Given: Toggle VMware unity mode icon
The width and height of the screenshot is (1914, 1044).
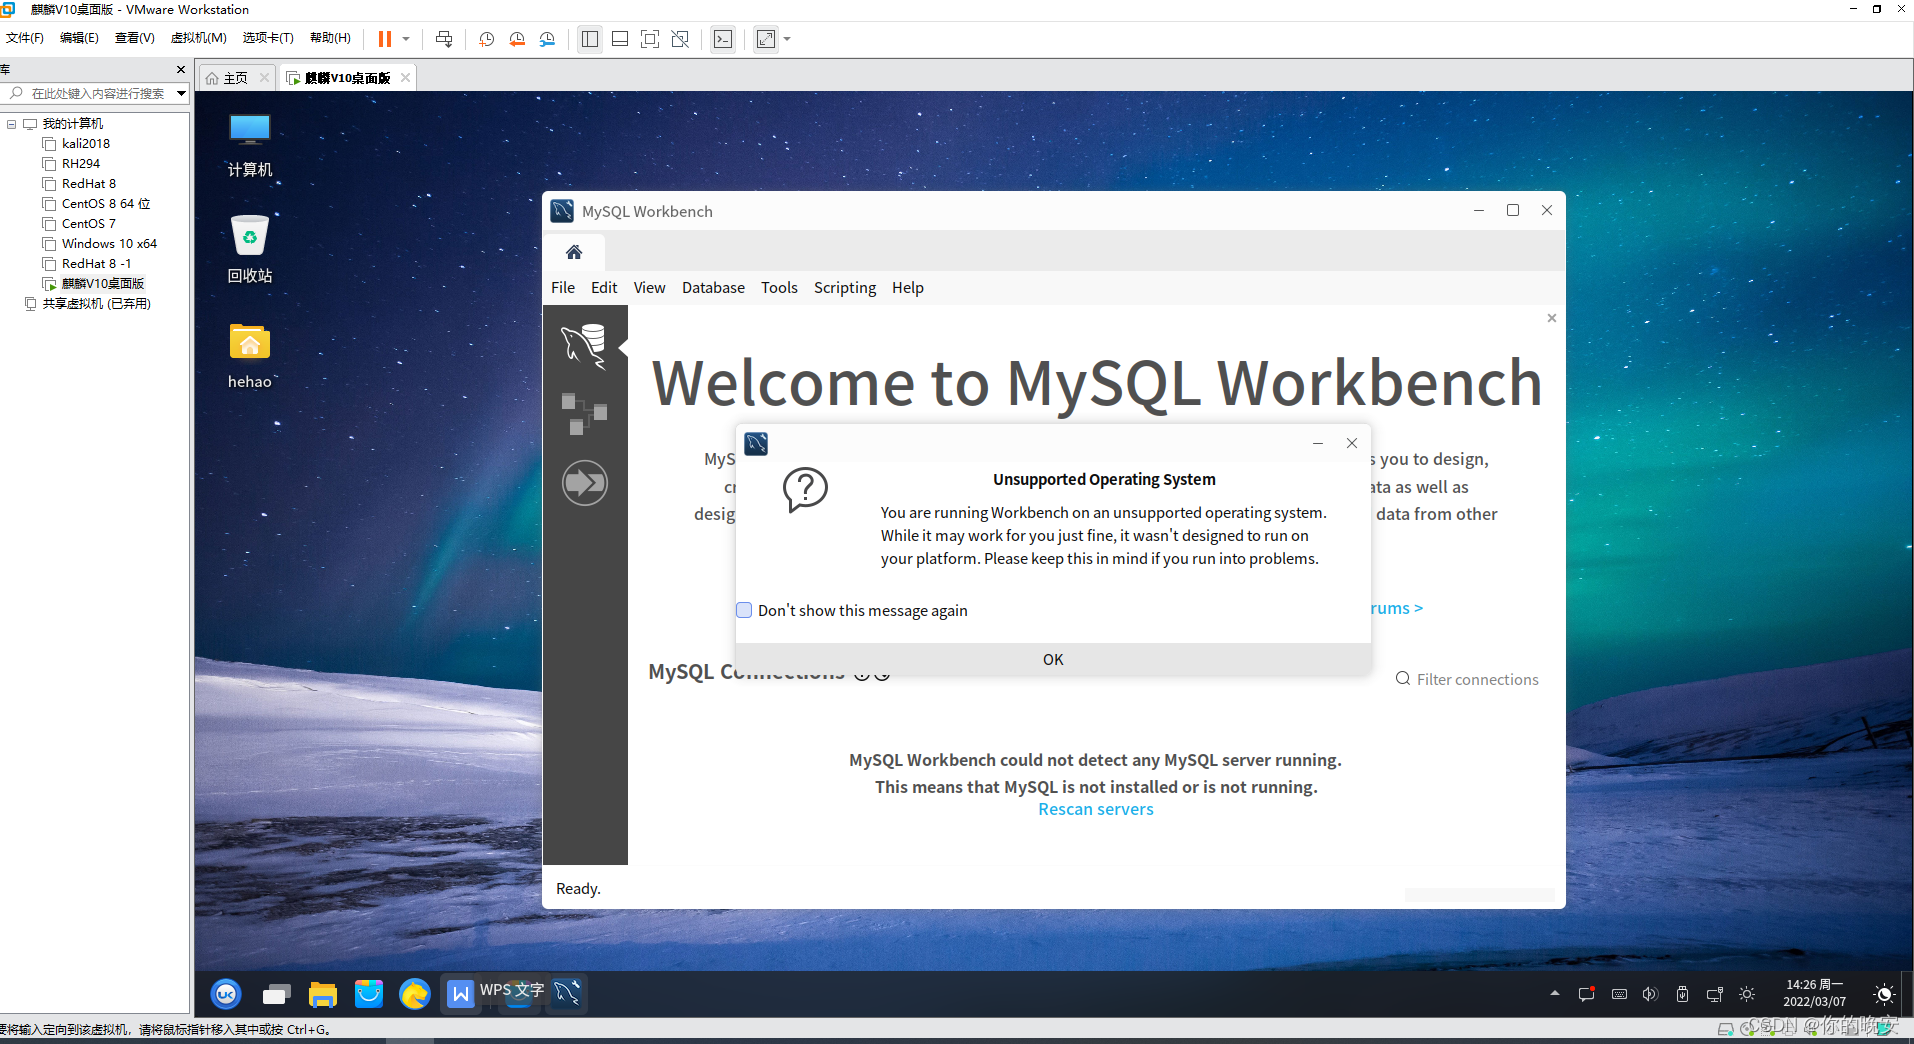Looking at the screenshot, I should (x=680, y=39).
